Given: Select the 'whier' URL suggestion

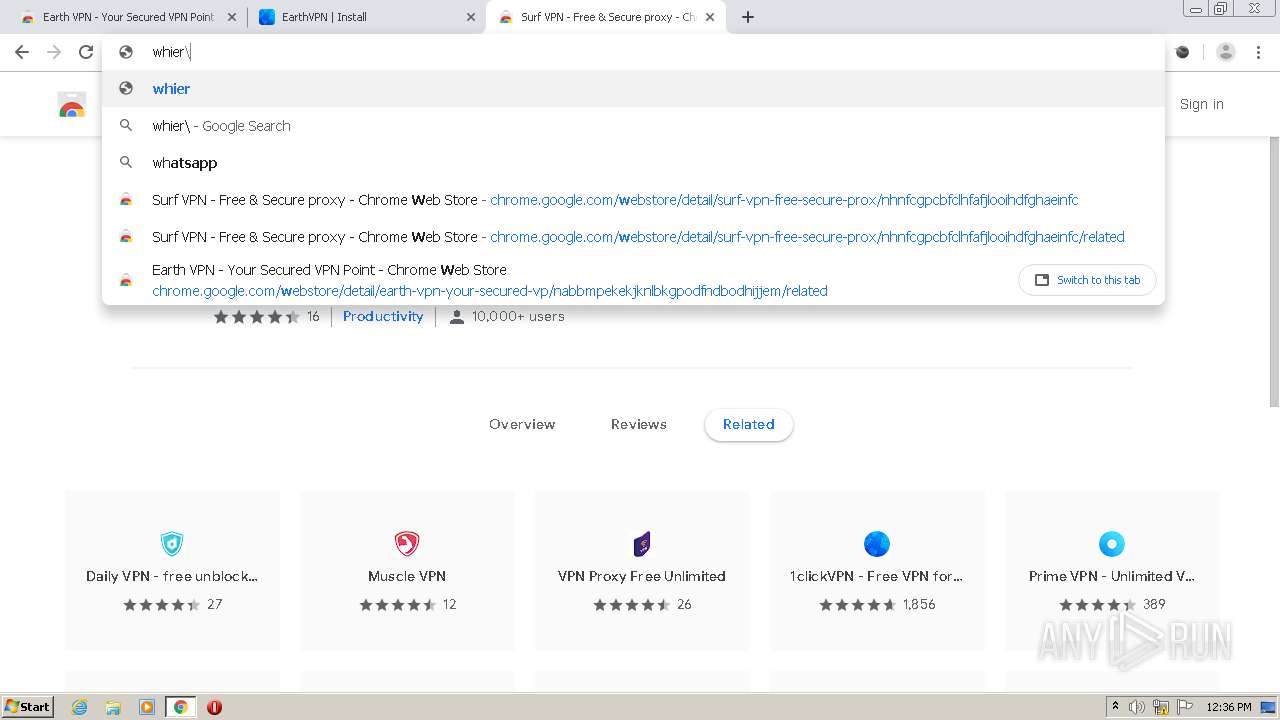Looking at the screenshot, I should pos(633,88).
